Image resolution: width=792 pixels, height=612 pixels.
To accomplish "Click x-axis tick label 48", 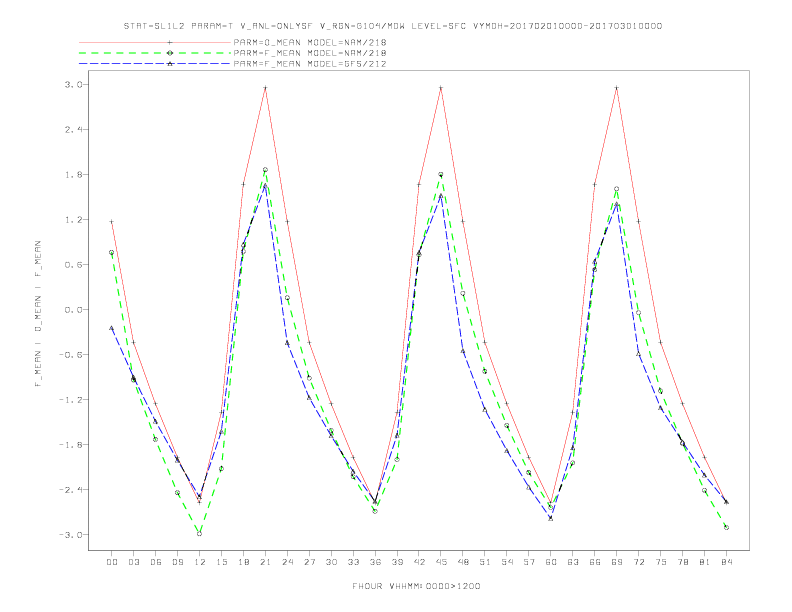I will pyautogui.click(x=463, y=562).
